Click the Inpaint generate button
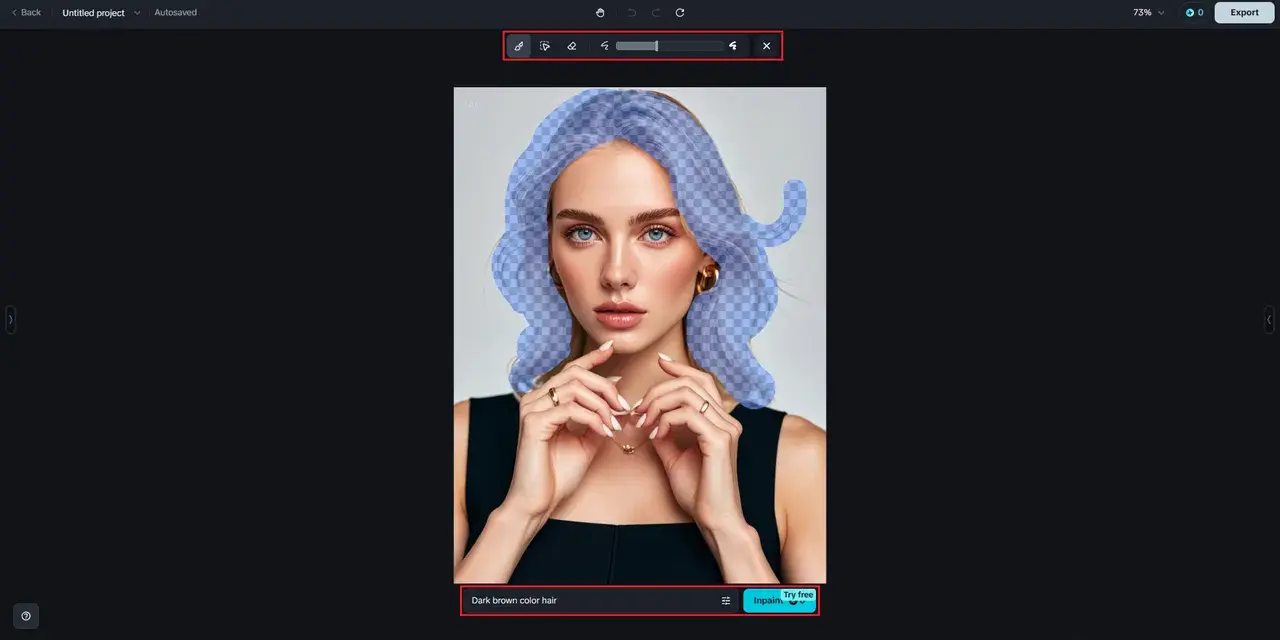Image resolution: width=1280 pixels, height=640 pixels. pyautogui.click(x=779, y=601)
